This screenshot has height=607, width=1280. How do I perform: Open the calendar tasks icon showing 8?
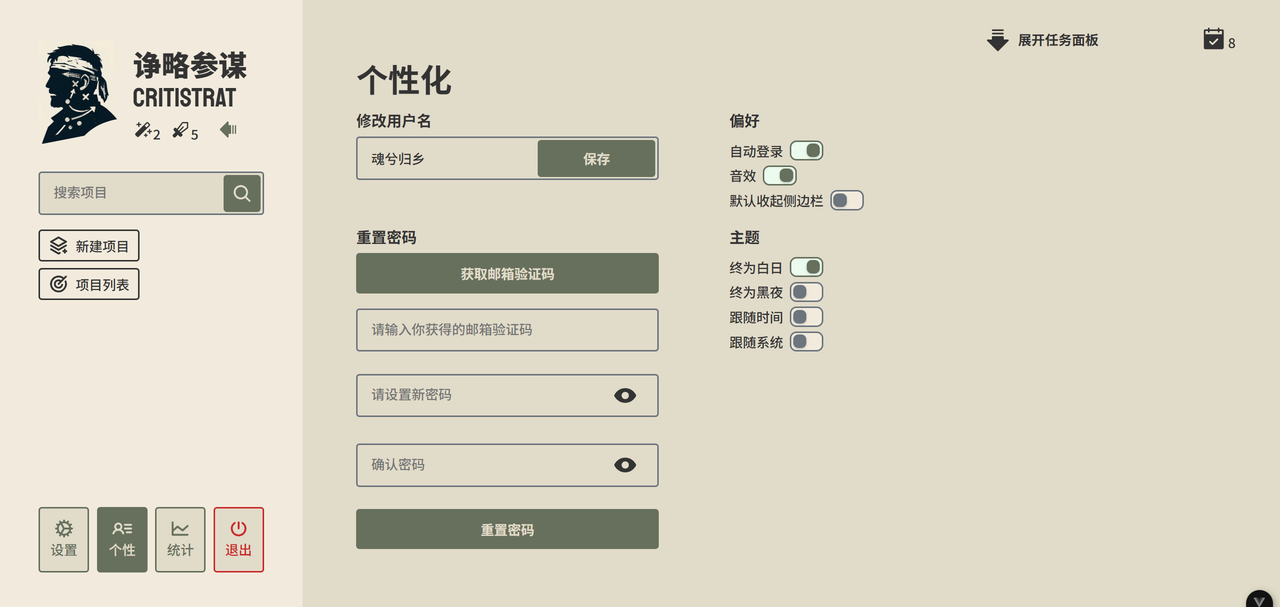pyautogui.click(x=1214, y=40)
